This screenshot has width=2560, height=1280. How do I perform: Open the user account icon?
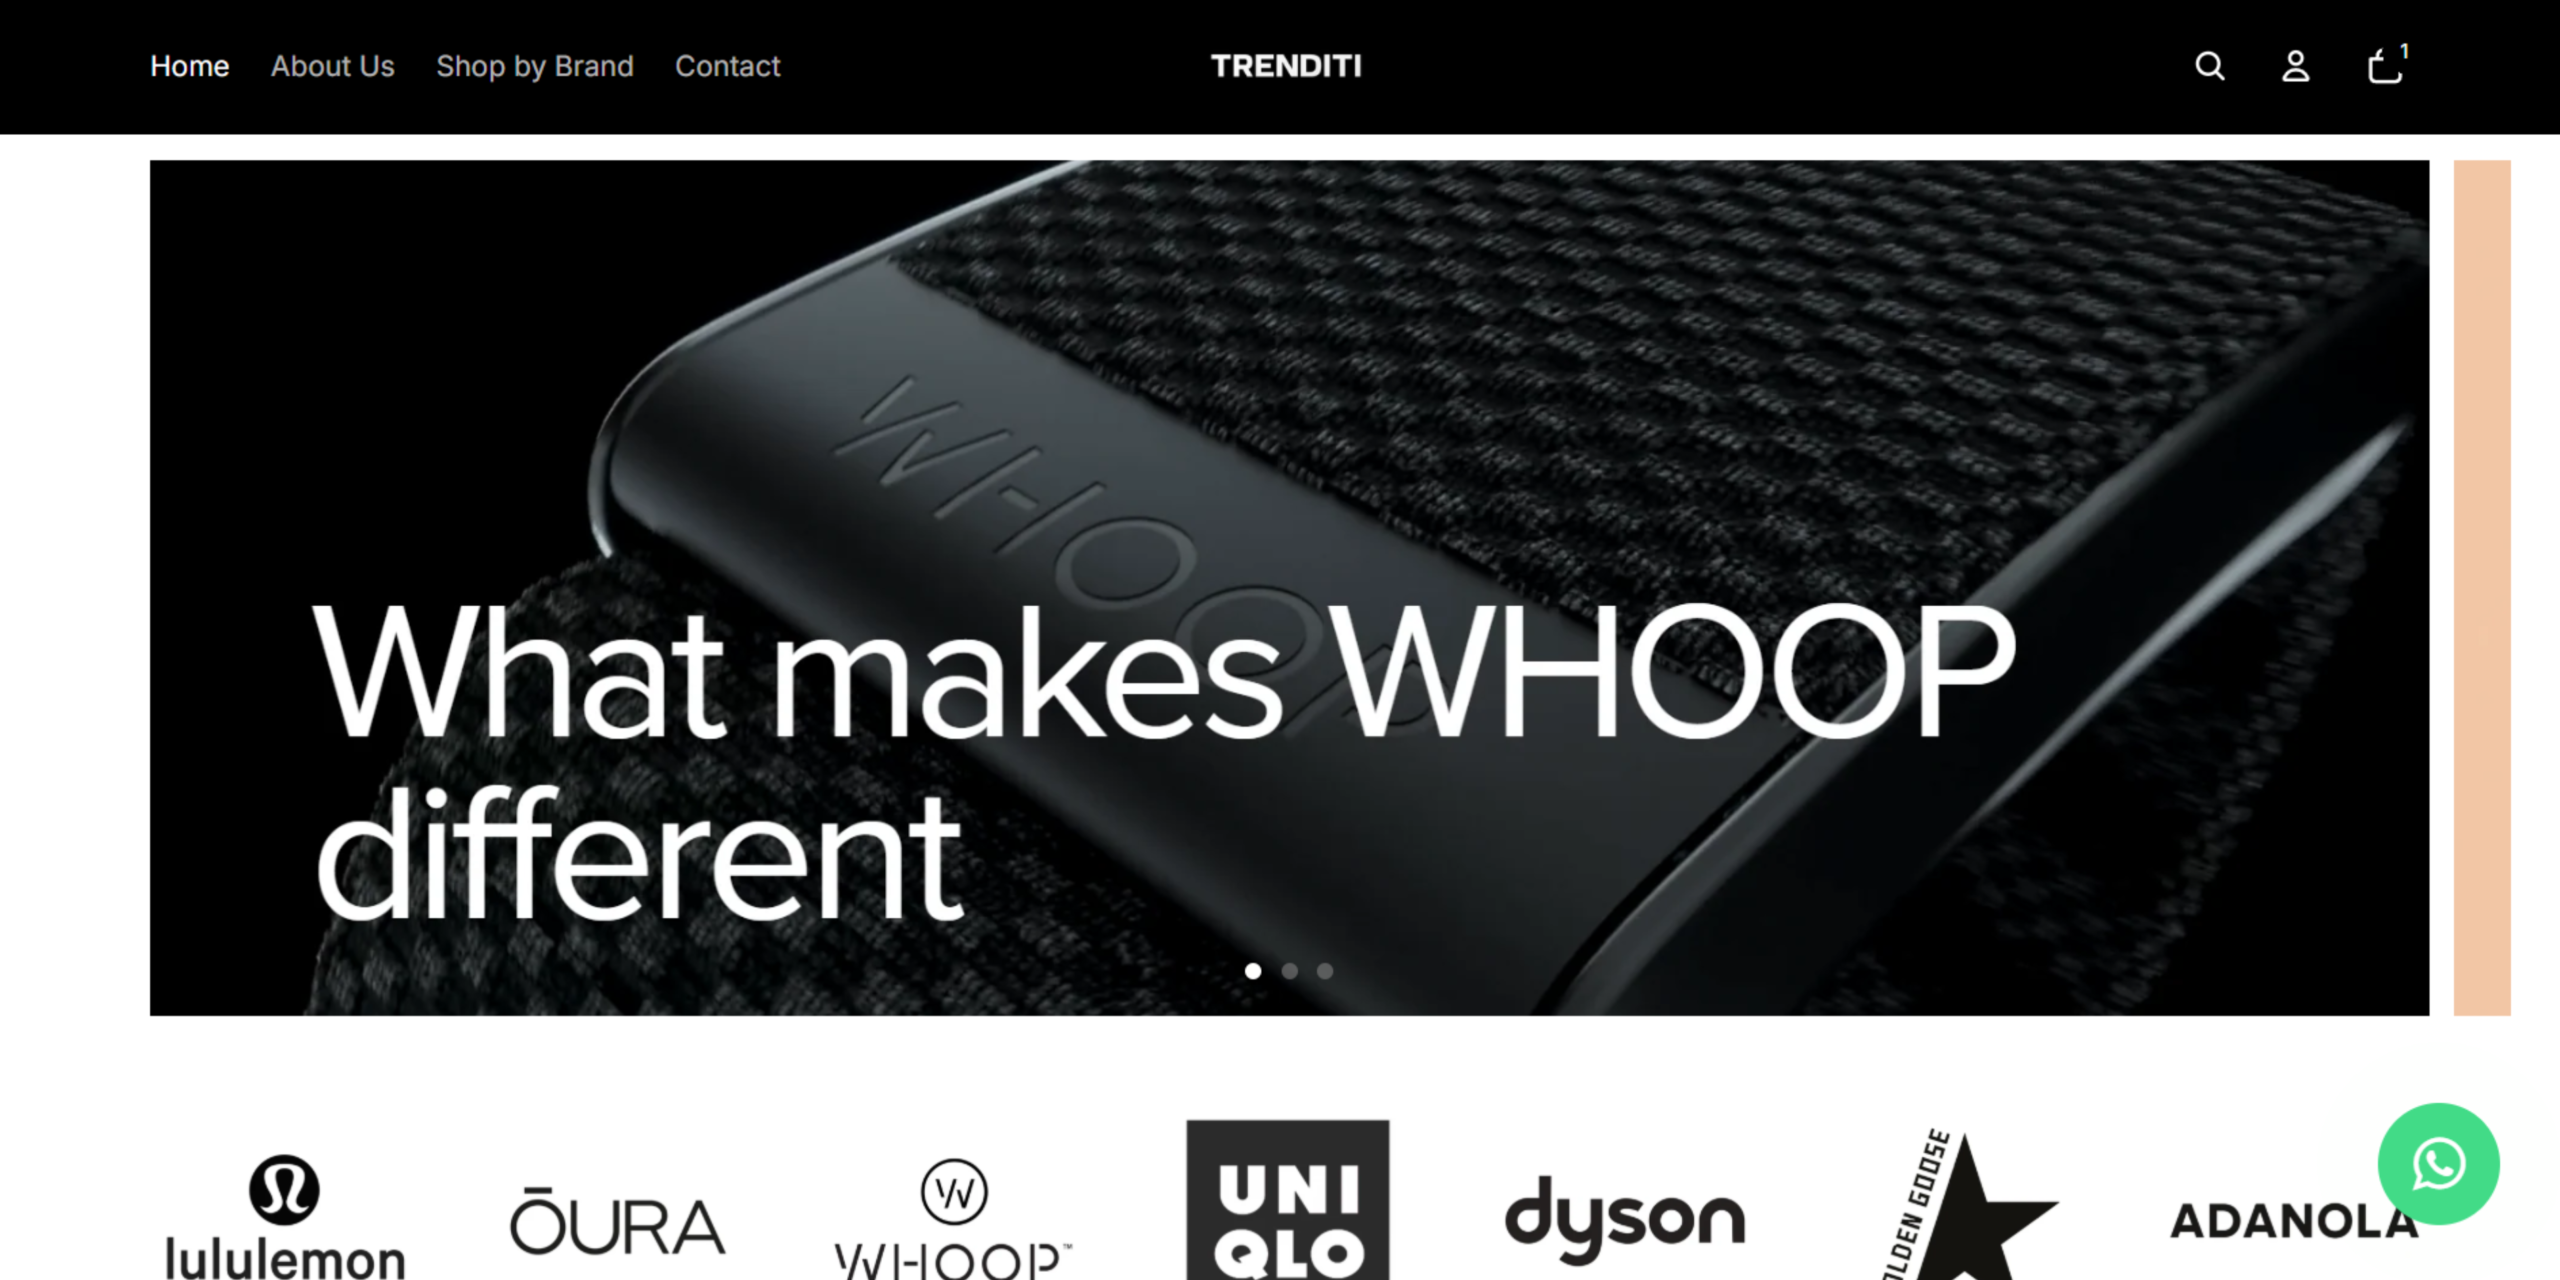tap(2296, 66)
